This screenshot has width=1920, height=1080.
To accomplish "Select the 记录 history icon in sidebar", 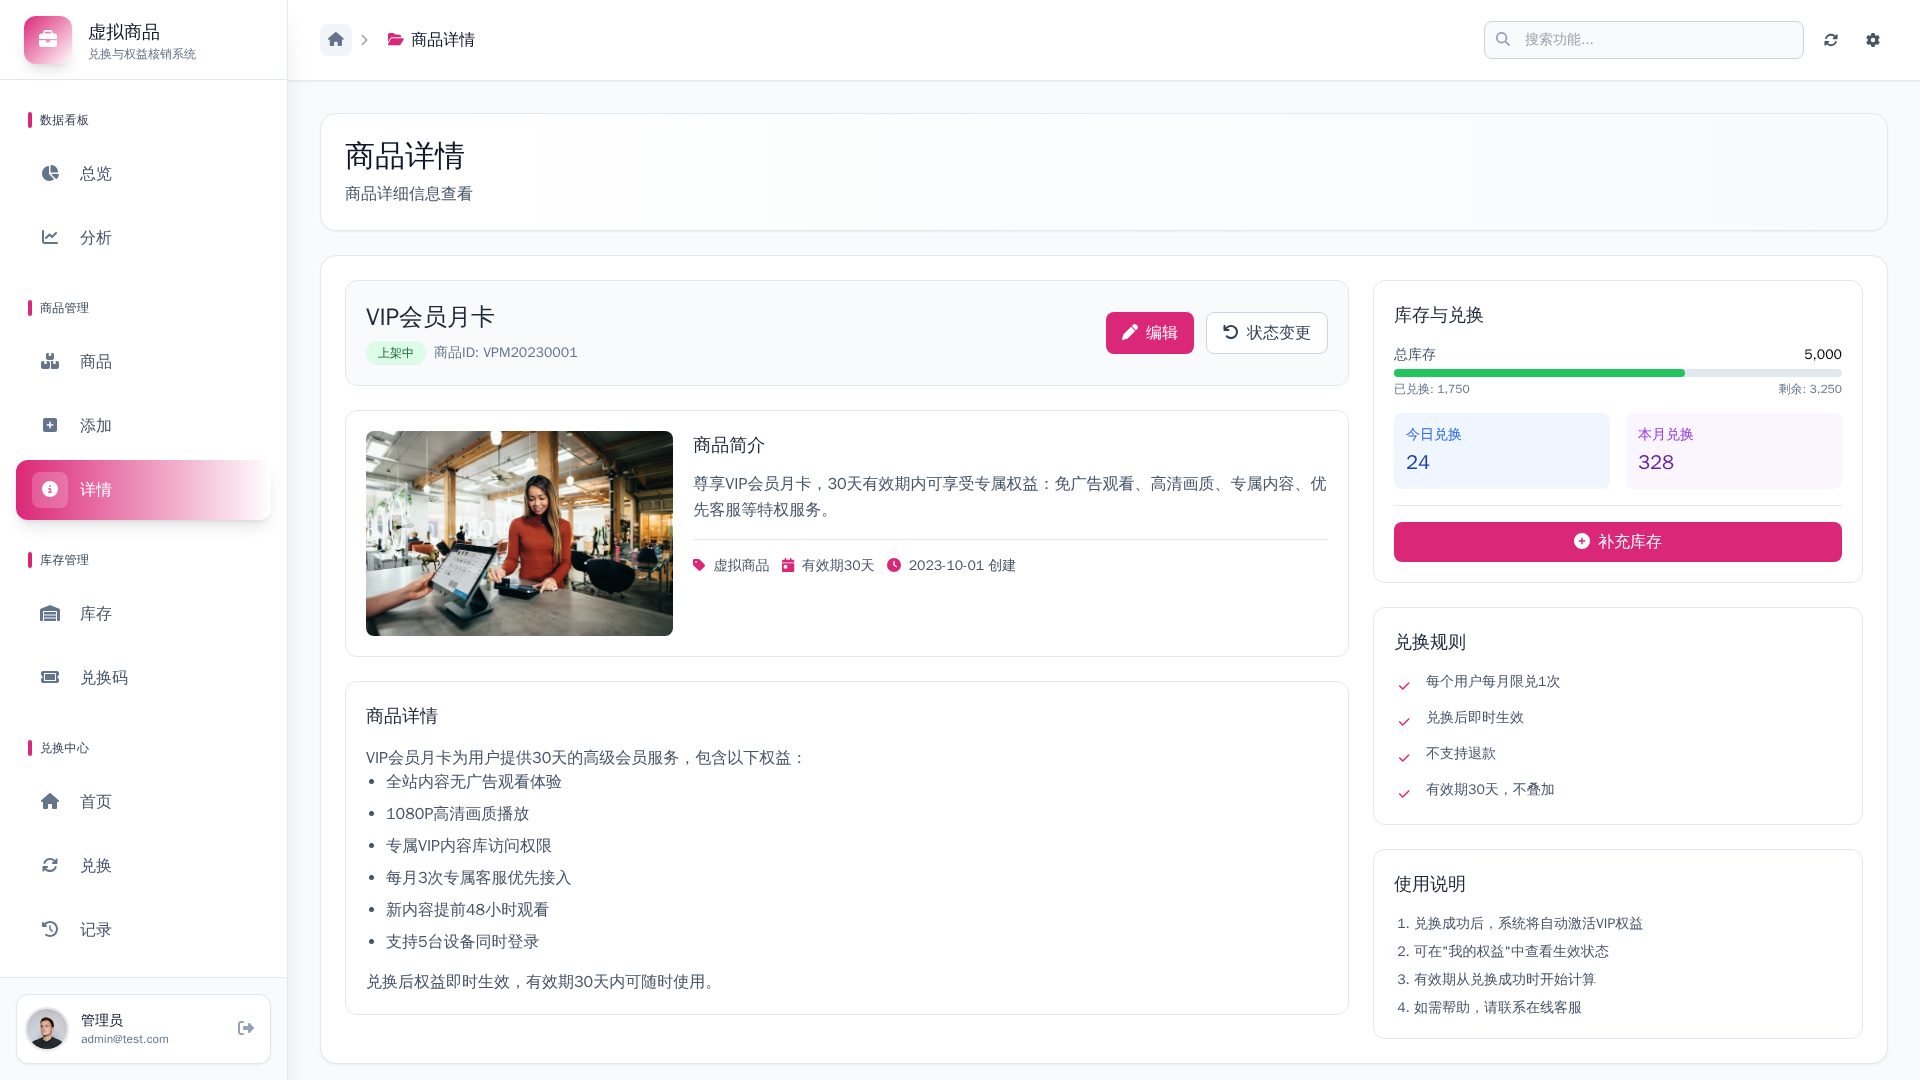I will (50, 929).
